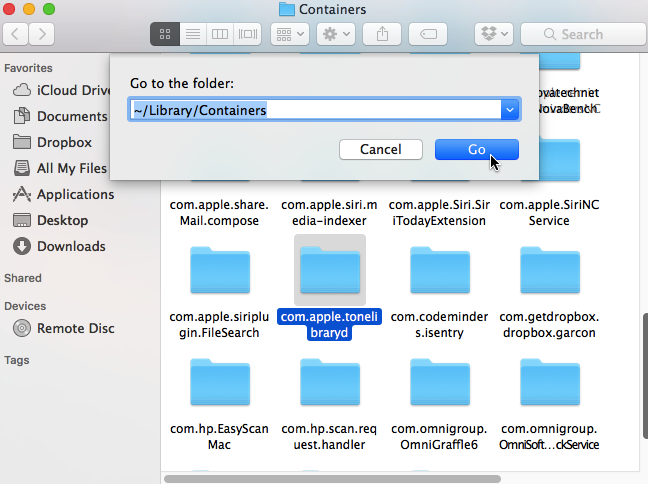This screenshot has width=648, height=484.
Task: Click the horizontal scrollbar at the bottom
Action: (x=332, y=479)
